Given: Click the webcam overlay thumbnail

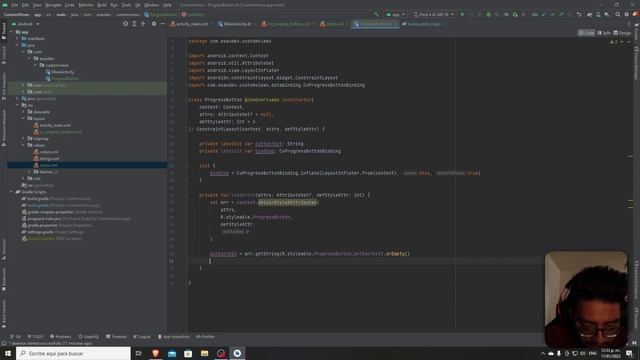Looking at the screenshot, I should (586, 299).
